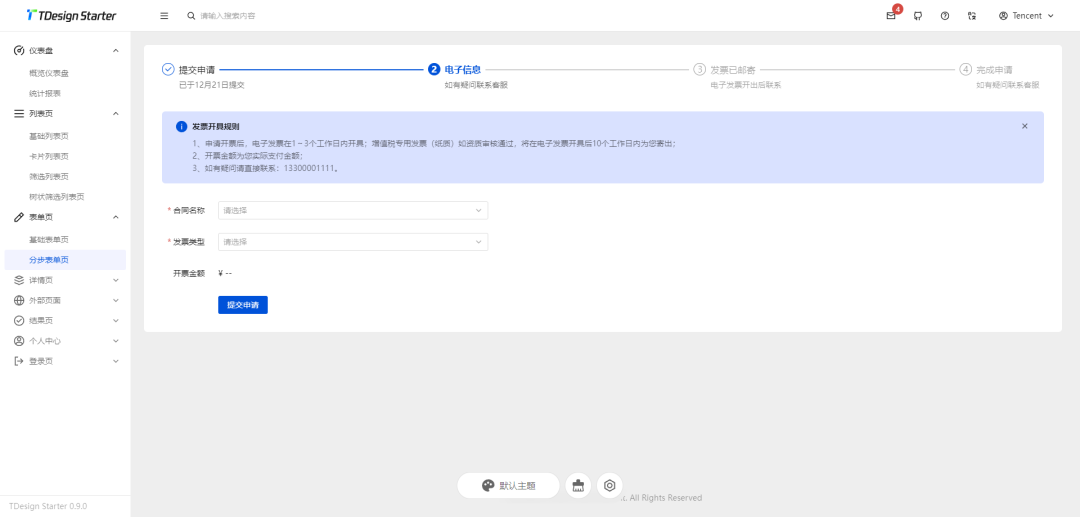Screen dimensions: 1080x517
Task: Close the 发票开具规则 alert banner
Action: [1024, 127]
